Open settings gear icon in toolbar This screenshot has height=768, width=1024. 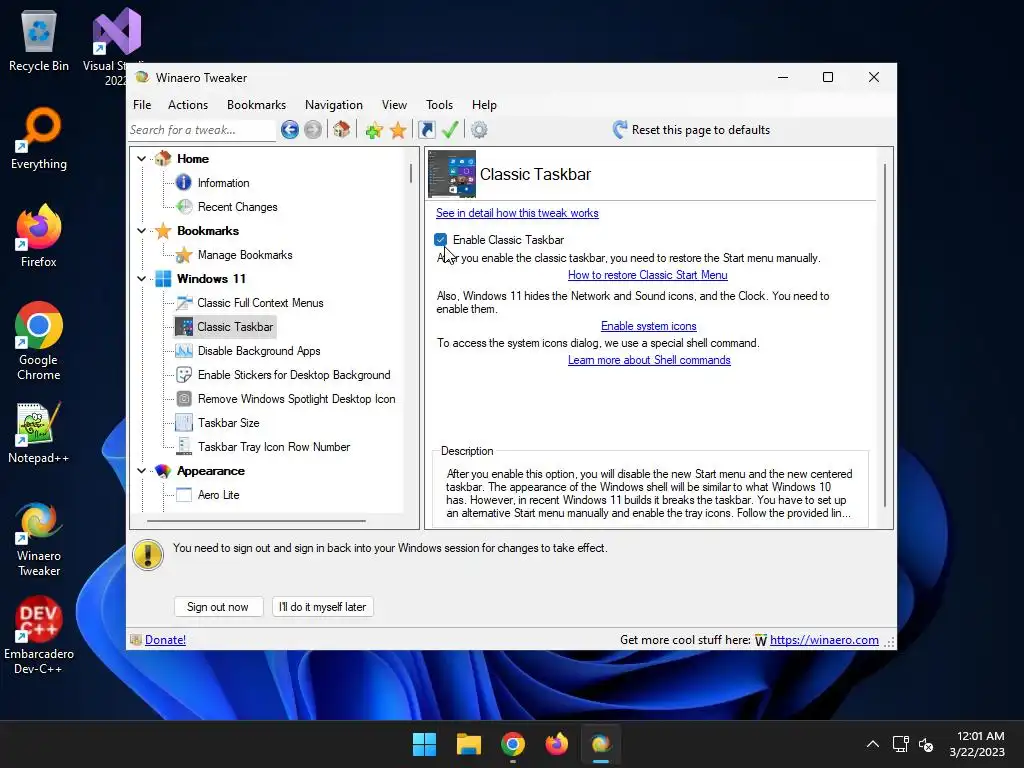pyautogui.click(x=479, y=130)
